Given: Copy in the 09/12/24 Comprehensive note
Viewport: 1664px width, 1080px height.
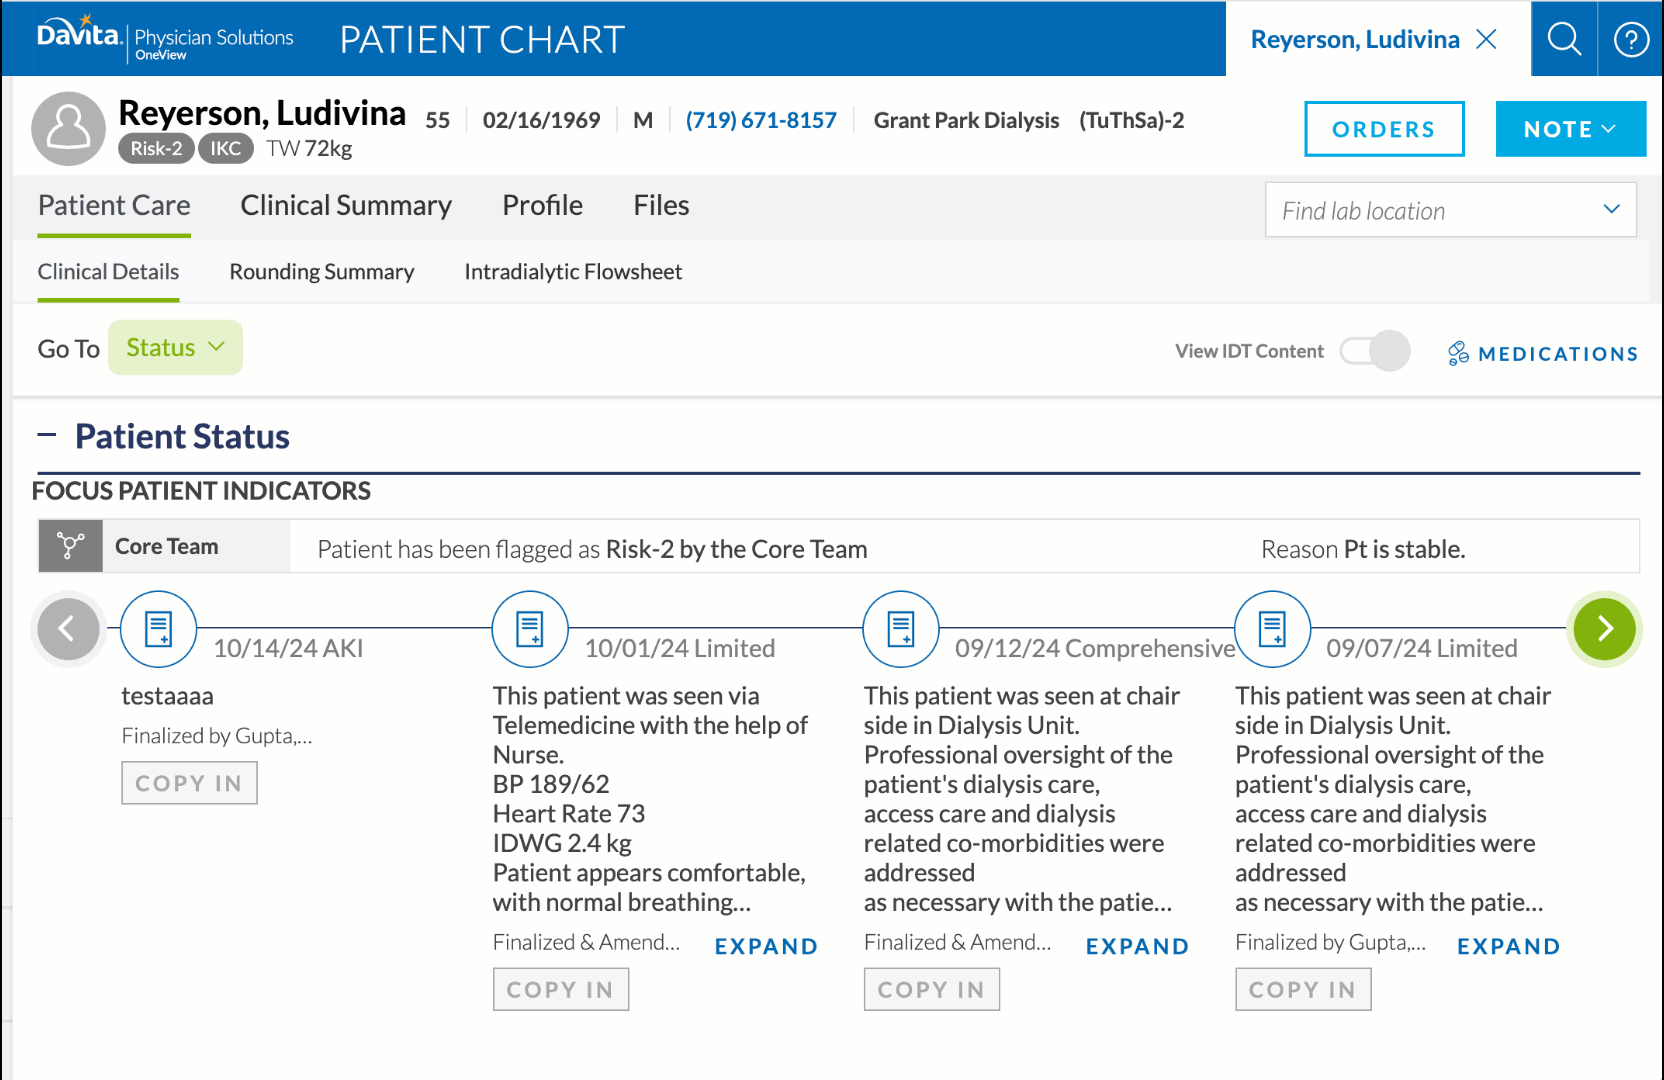Looking at the screenshot, I should 931,989.
